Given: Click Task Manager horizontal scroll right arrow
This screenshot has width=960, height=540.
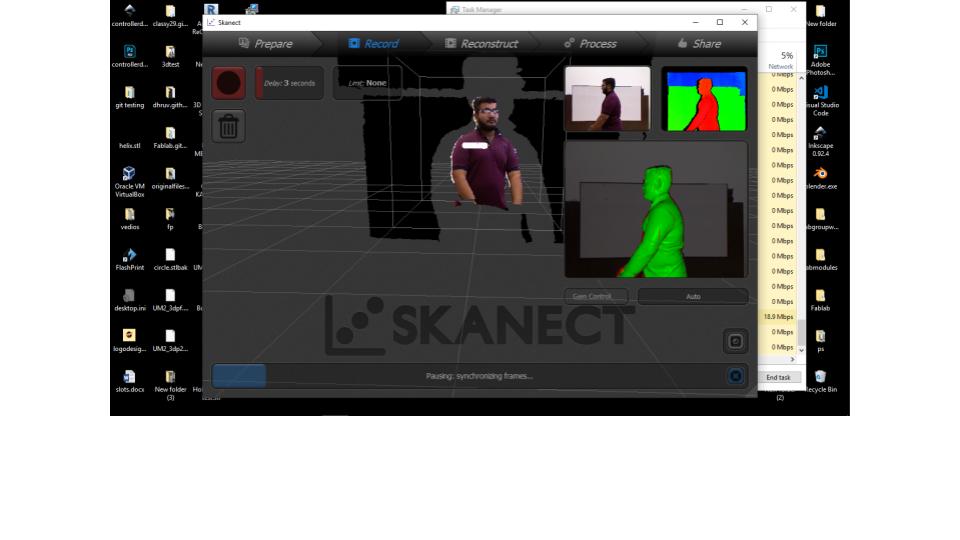Looking at the screenshot, I should point(792,359).
